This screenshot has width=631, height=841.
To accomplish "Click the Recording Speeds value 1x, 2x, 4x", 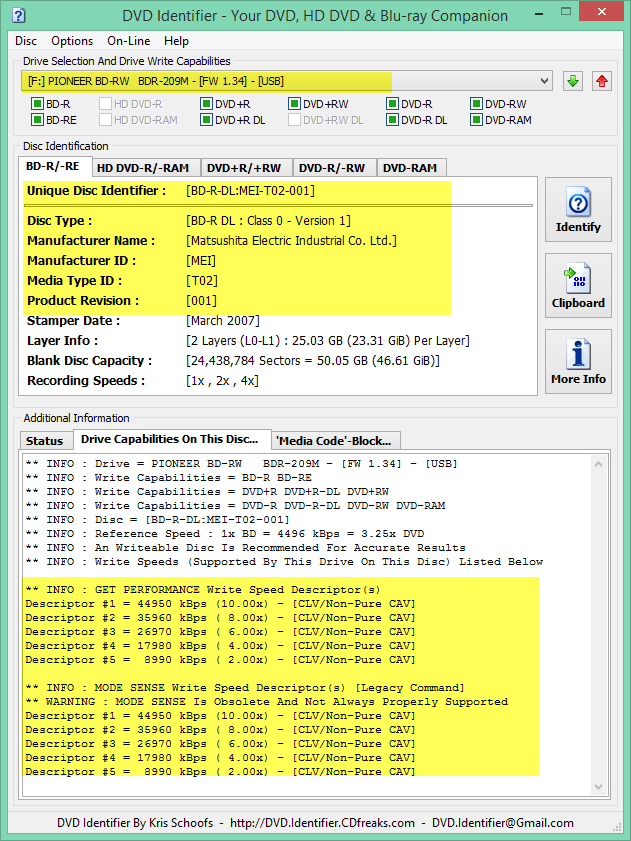I will point(223,381).
